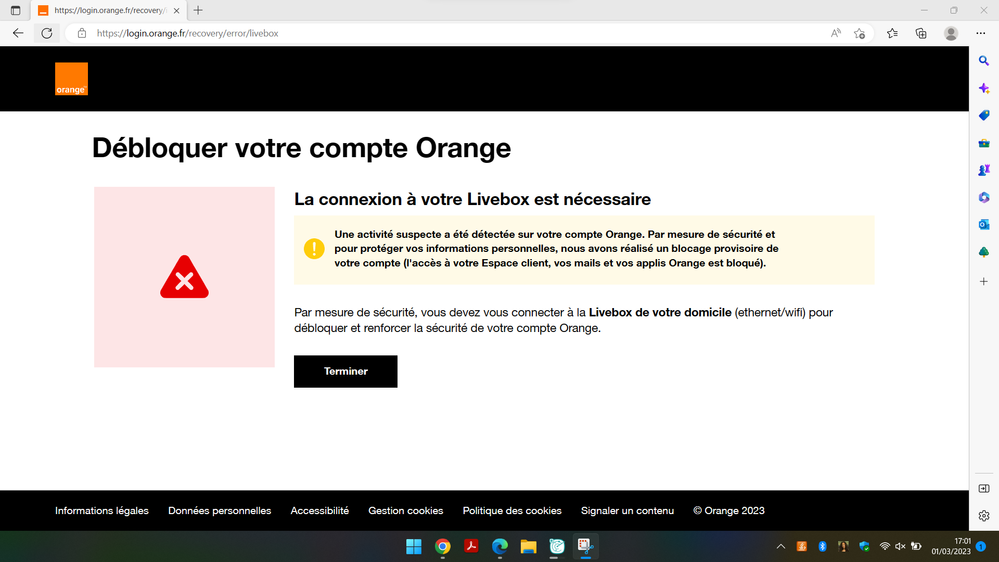Open Read aloud icon in address bar
Screen dimensions: 999x562
point(835,33)
